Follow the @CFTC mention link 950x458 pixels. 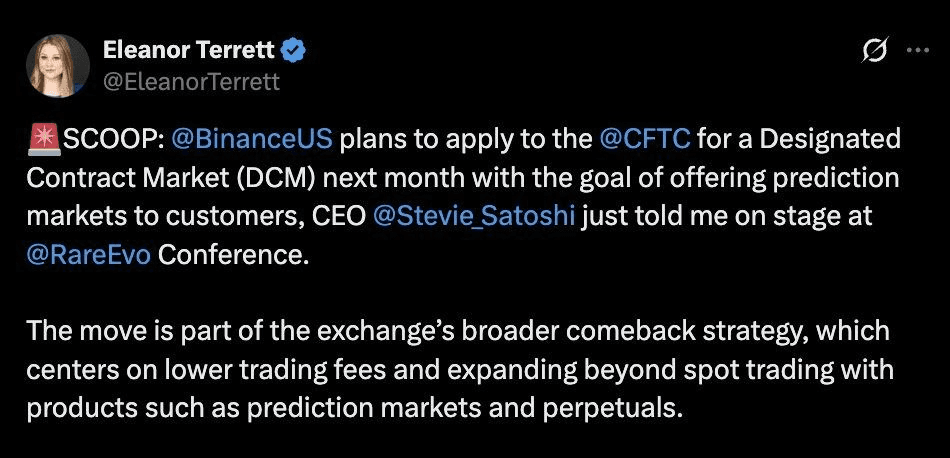pyautogui.click(x=645, y=140)
